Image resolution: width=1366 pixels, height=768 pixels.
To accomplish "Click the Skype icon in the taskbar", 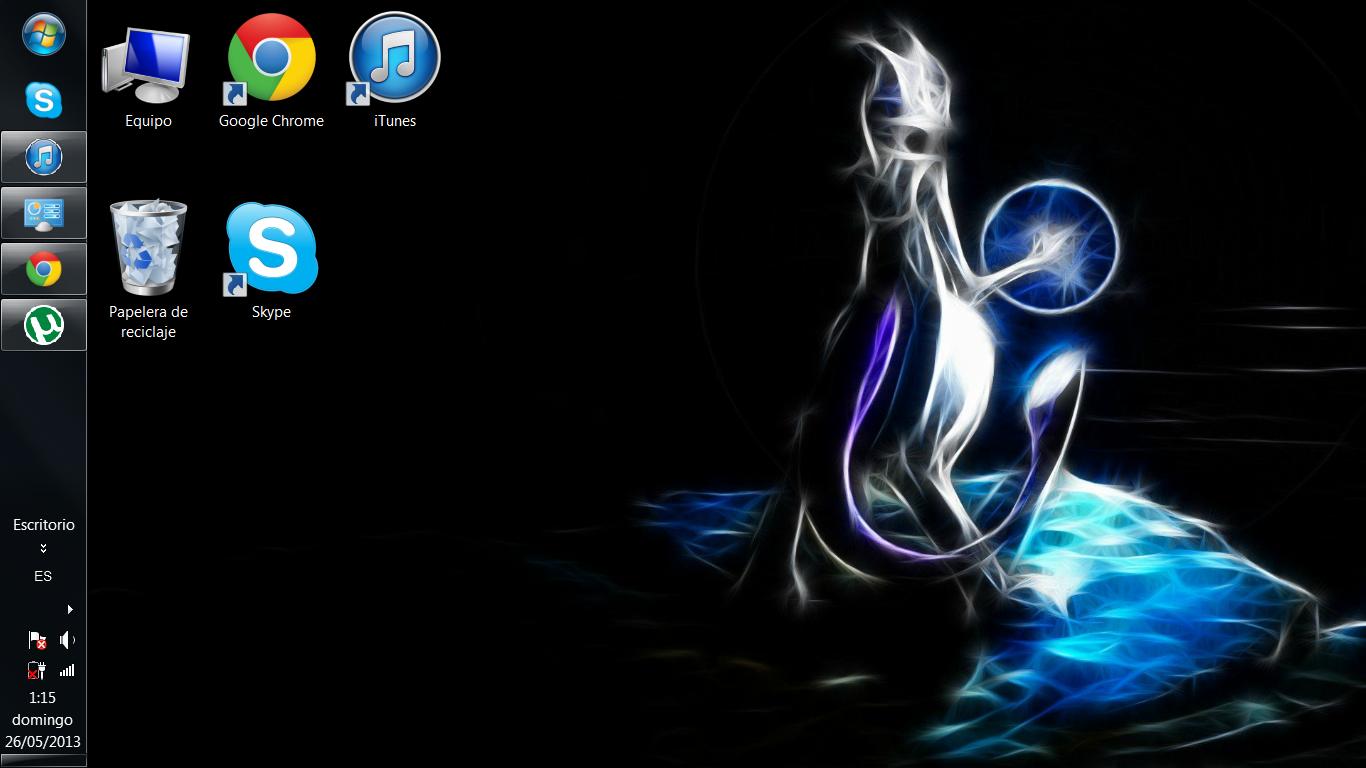I will pos(43,100).
